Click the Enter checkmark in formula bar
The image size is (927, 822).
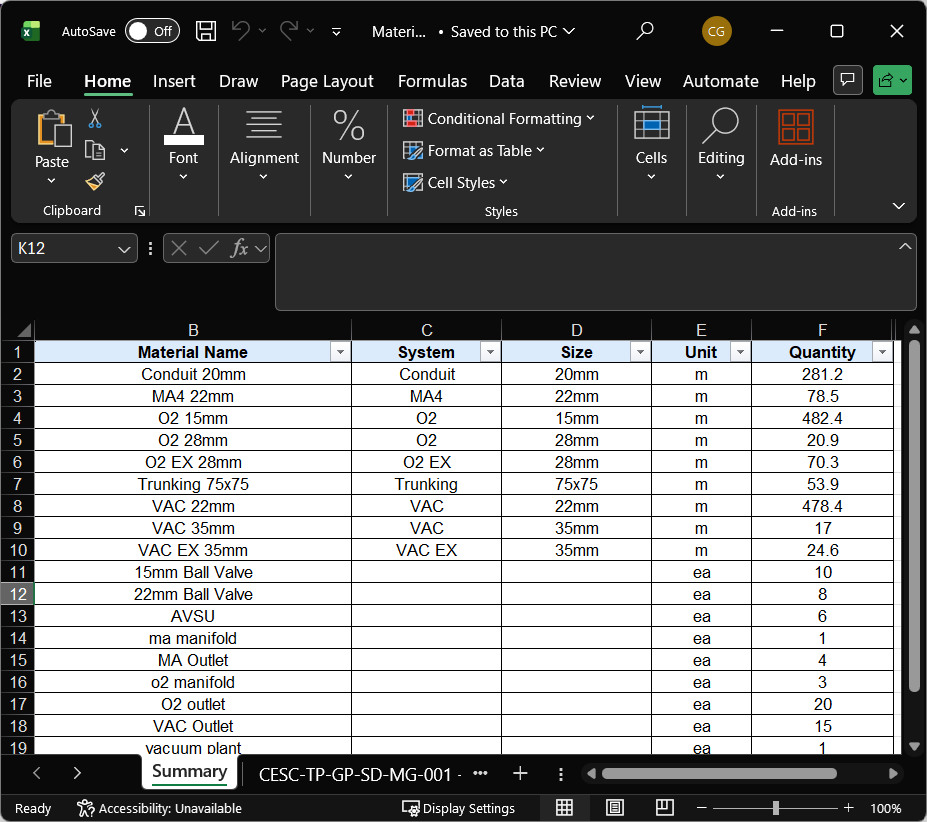click(x=208, y=248)
